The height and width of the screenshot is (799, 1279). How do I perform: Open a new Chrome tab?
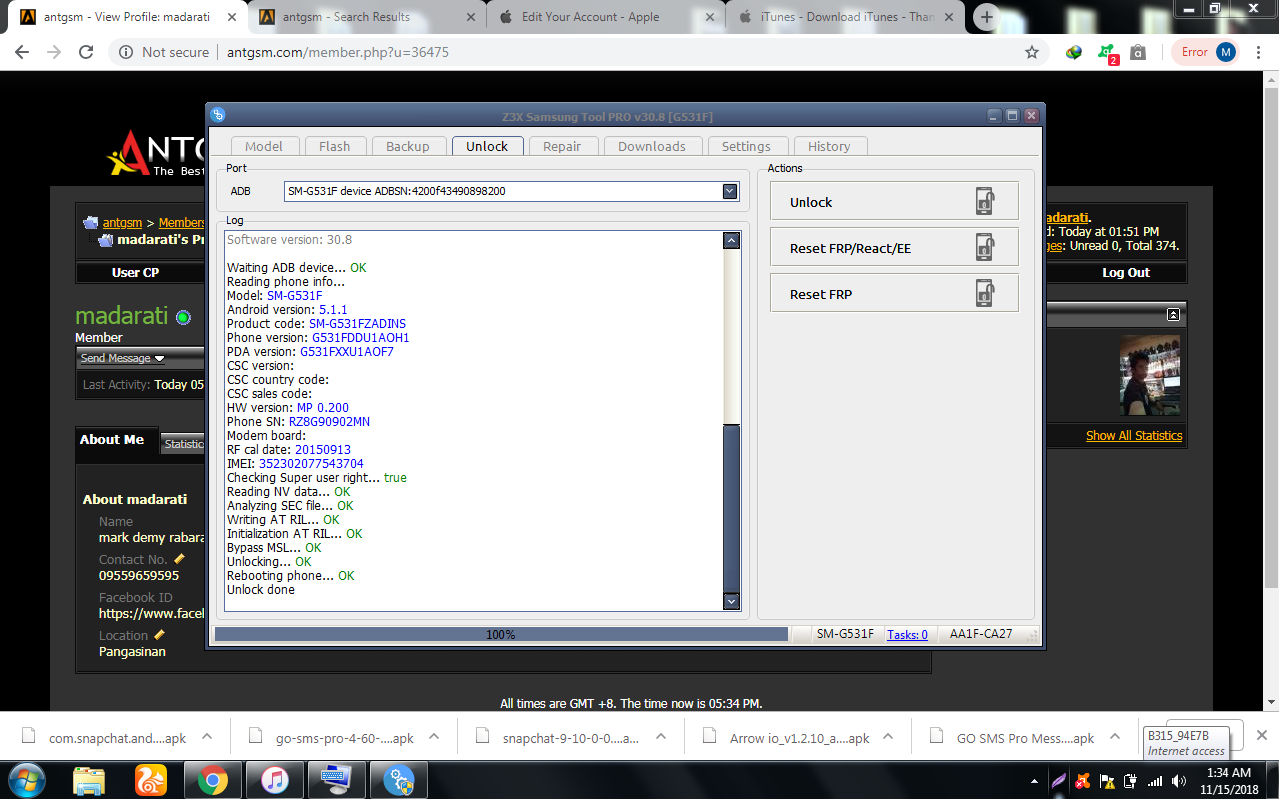987,17
